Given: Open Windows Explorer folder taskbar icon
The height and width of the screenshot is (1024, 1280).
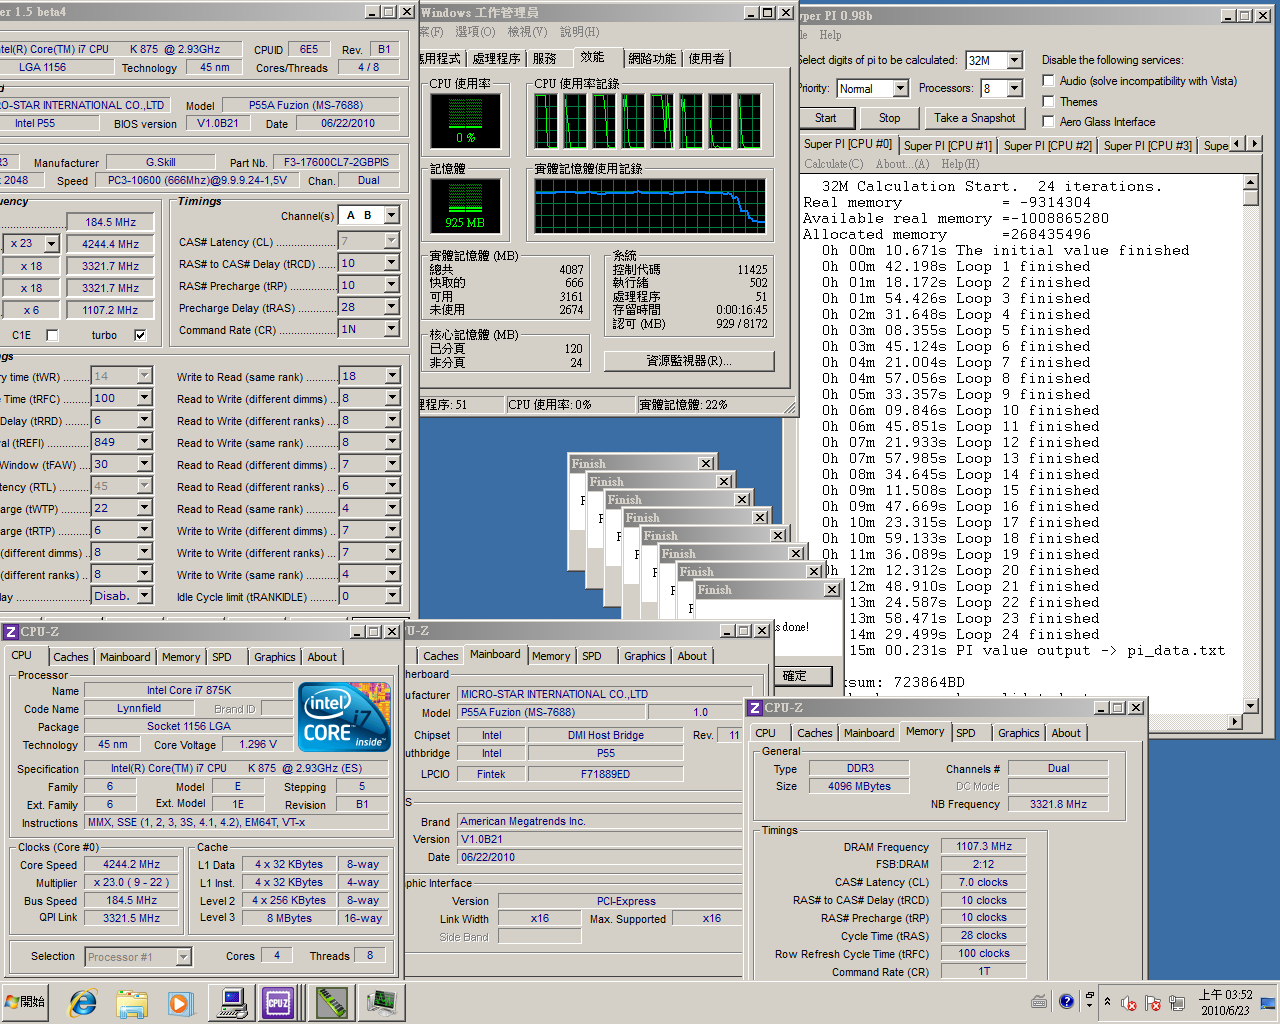Looking at the screenshot, I should [x=132, y=1003].
